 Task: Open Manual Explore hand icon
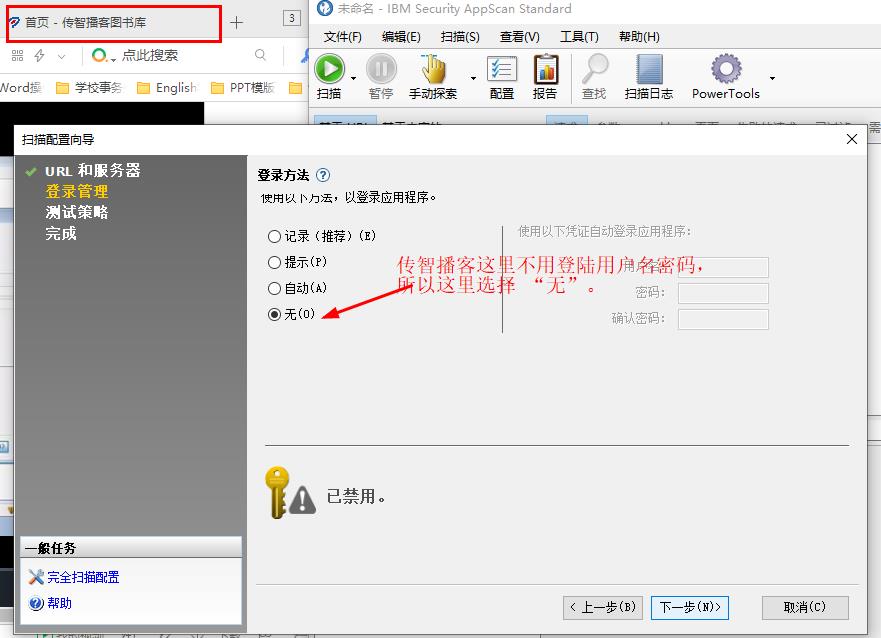pyautogui.click(x=433, y=69)
